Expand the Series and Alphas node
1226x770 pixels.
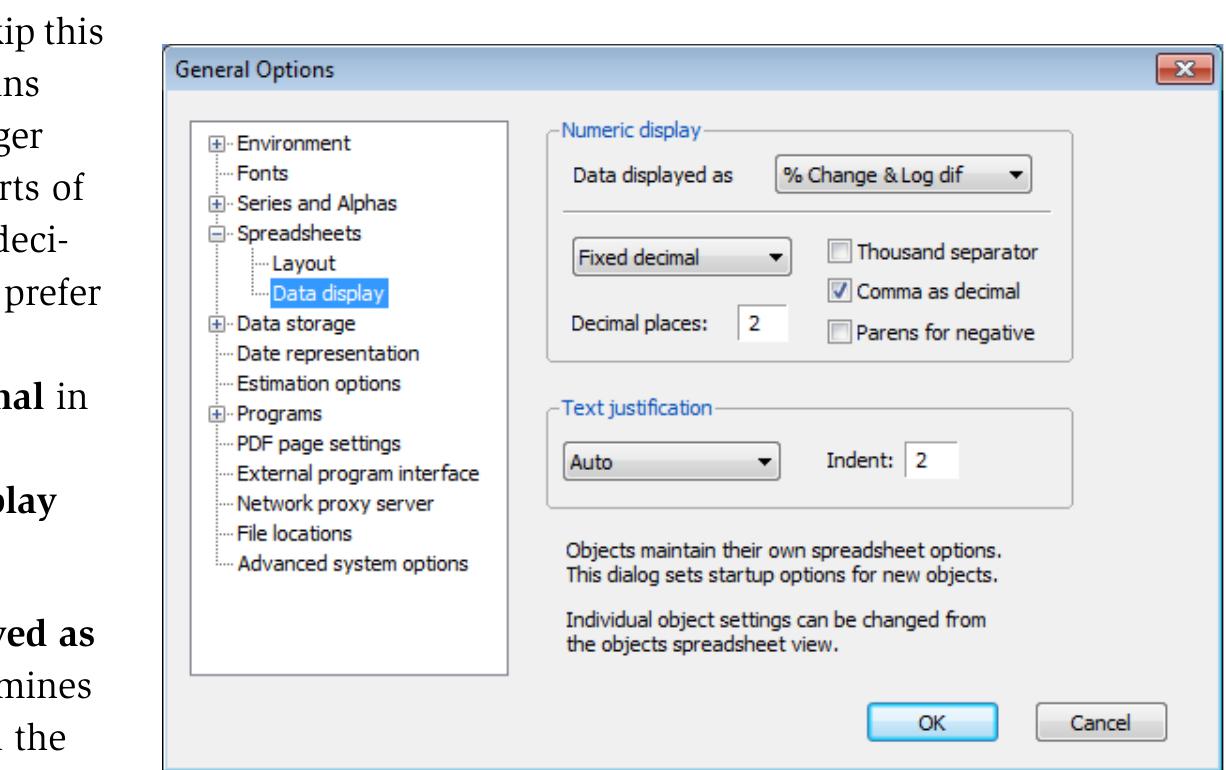click(217, 203)
